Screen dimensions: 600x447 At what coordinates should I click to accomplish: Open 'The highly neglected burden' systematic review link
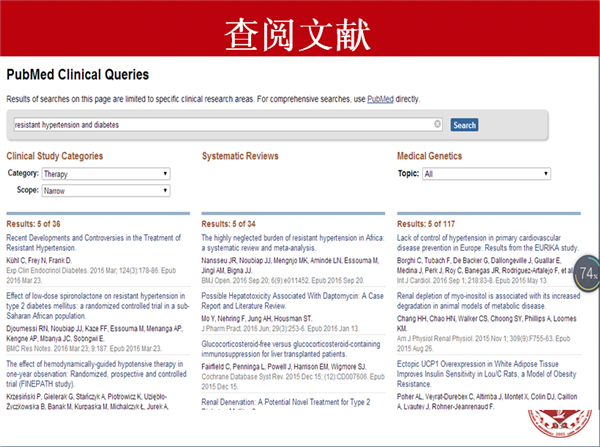click(x=293, y=243)
